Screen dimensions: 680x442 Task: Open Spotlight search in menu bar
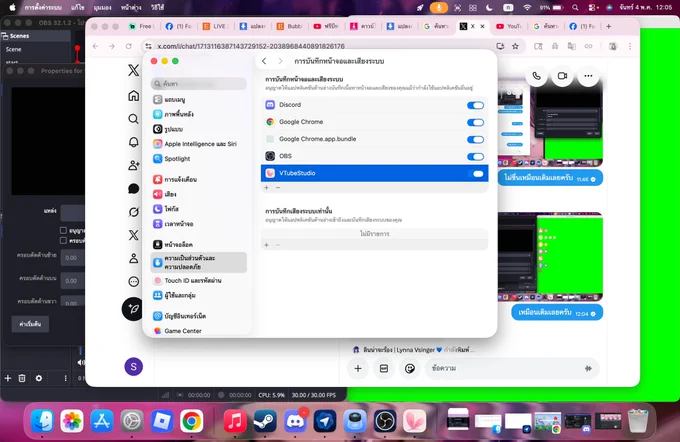[575, 7]
